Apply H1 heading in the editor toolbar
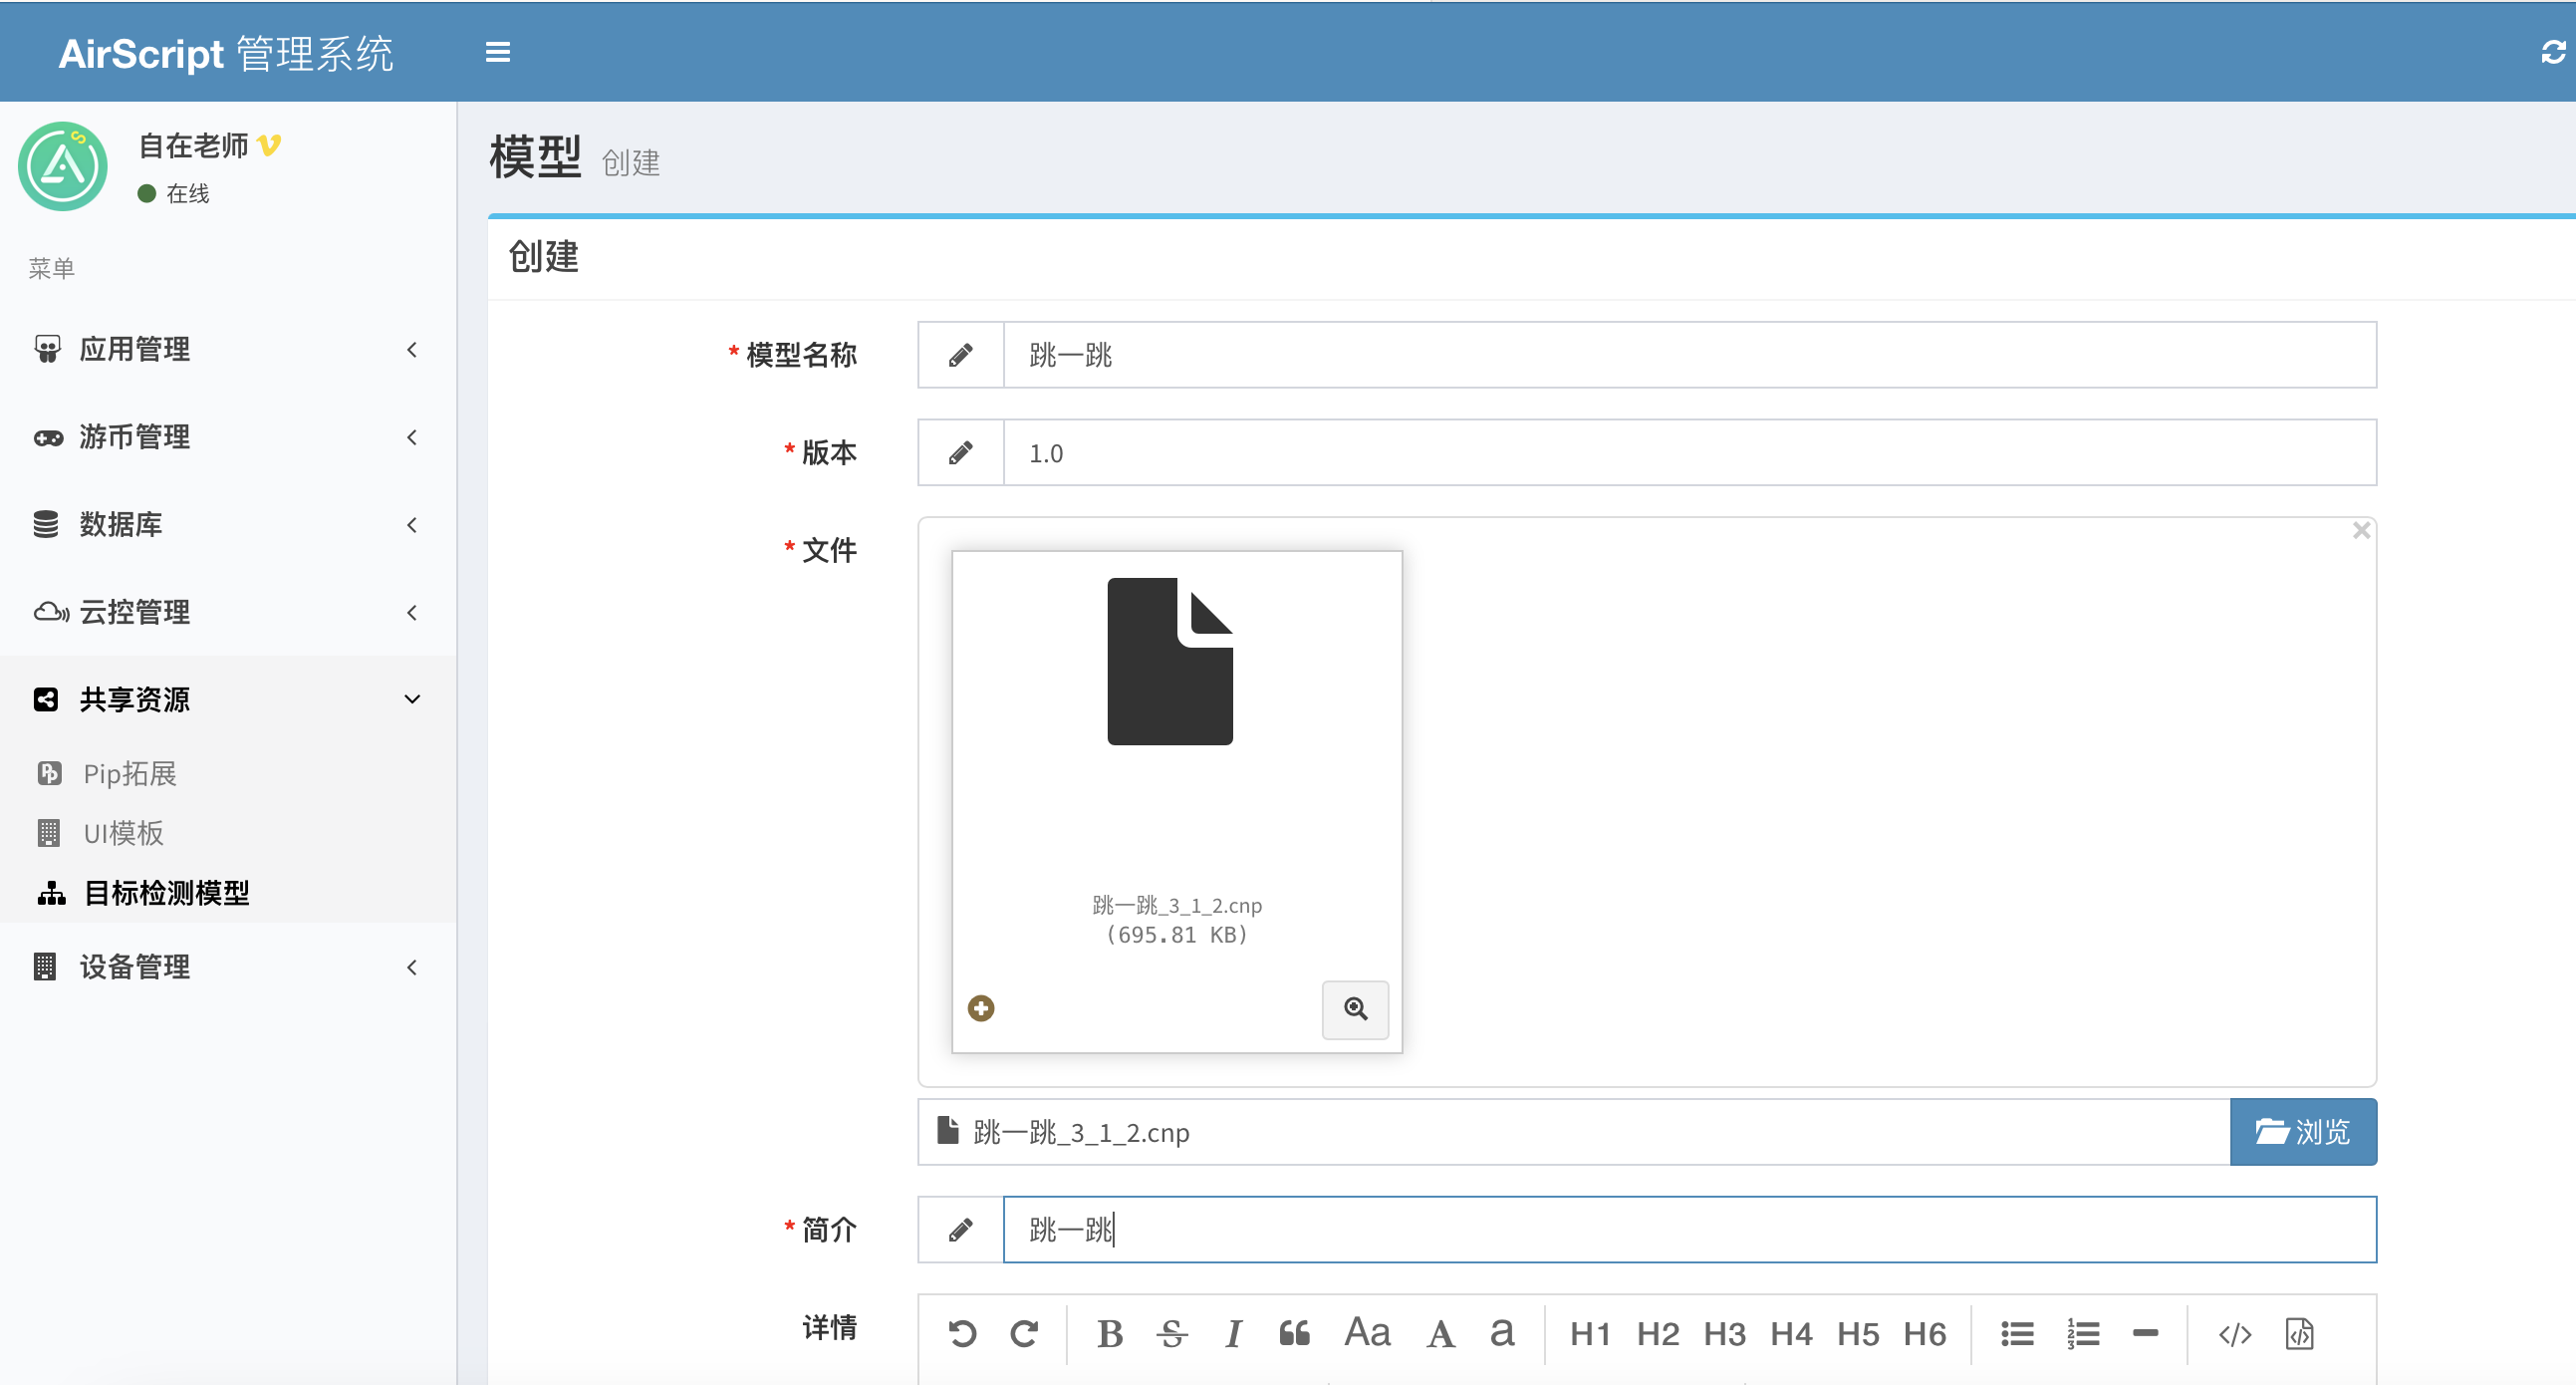The width and height of the screenshot is (2576, 1385). [x=1590, y=1333]
